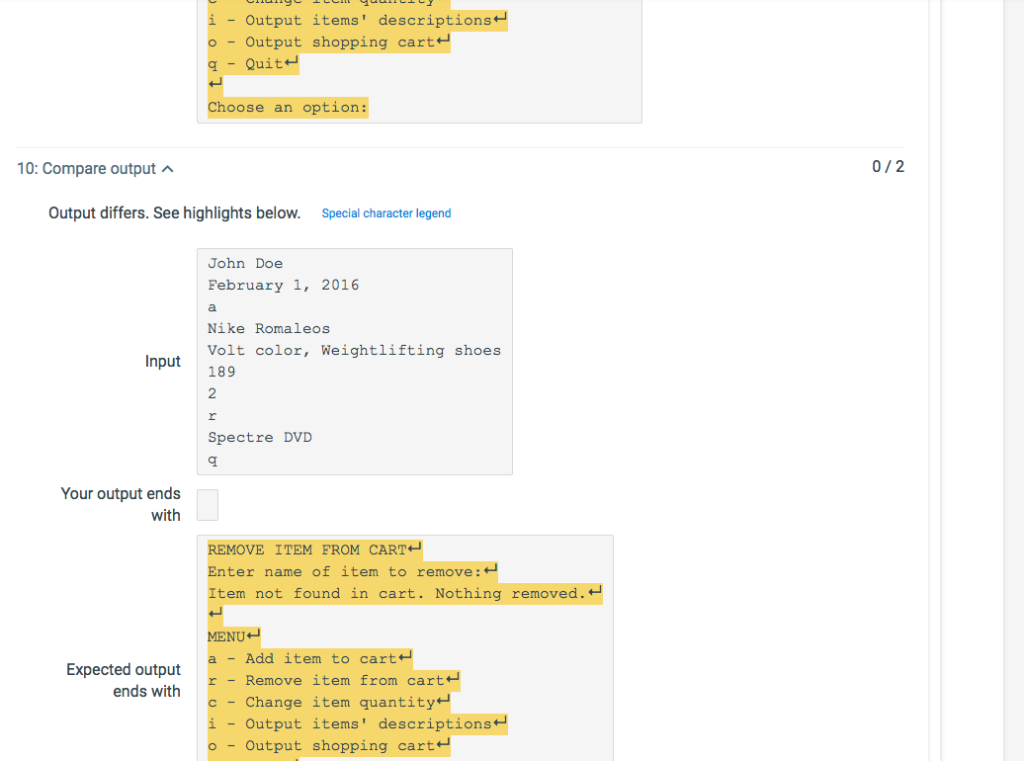This screenshot has height=761, width=1024.
Task: Click 'Output differs. See highlights below.' message
Action: 174,213
